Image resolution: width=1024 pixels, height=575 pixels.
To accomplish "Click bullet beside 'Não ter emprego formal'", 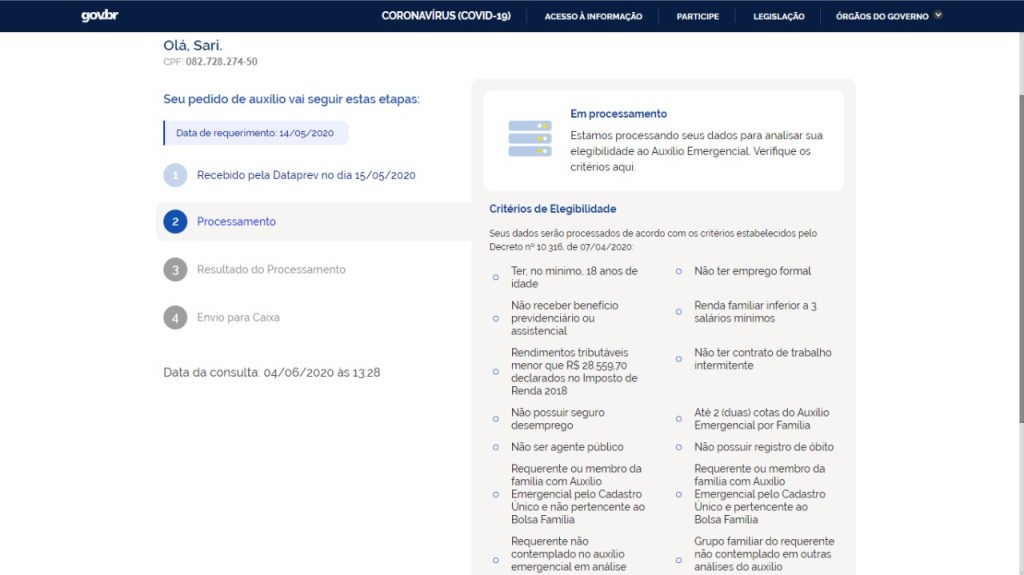I will [x=679, y=271].
